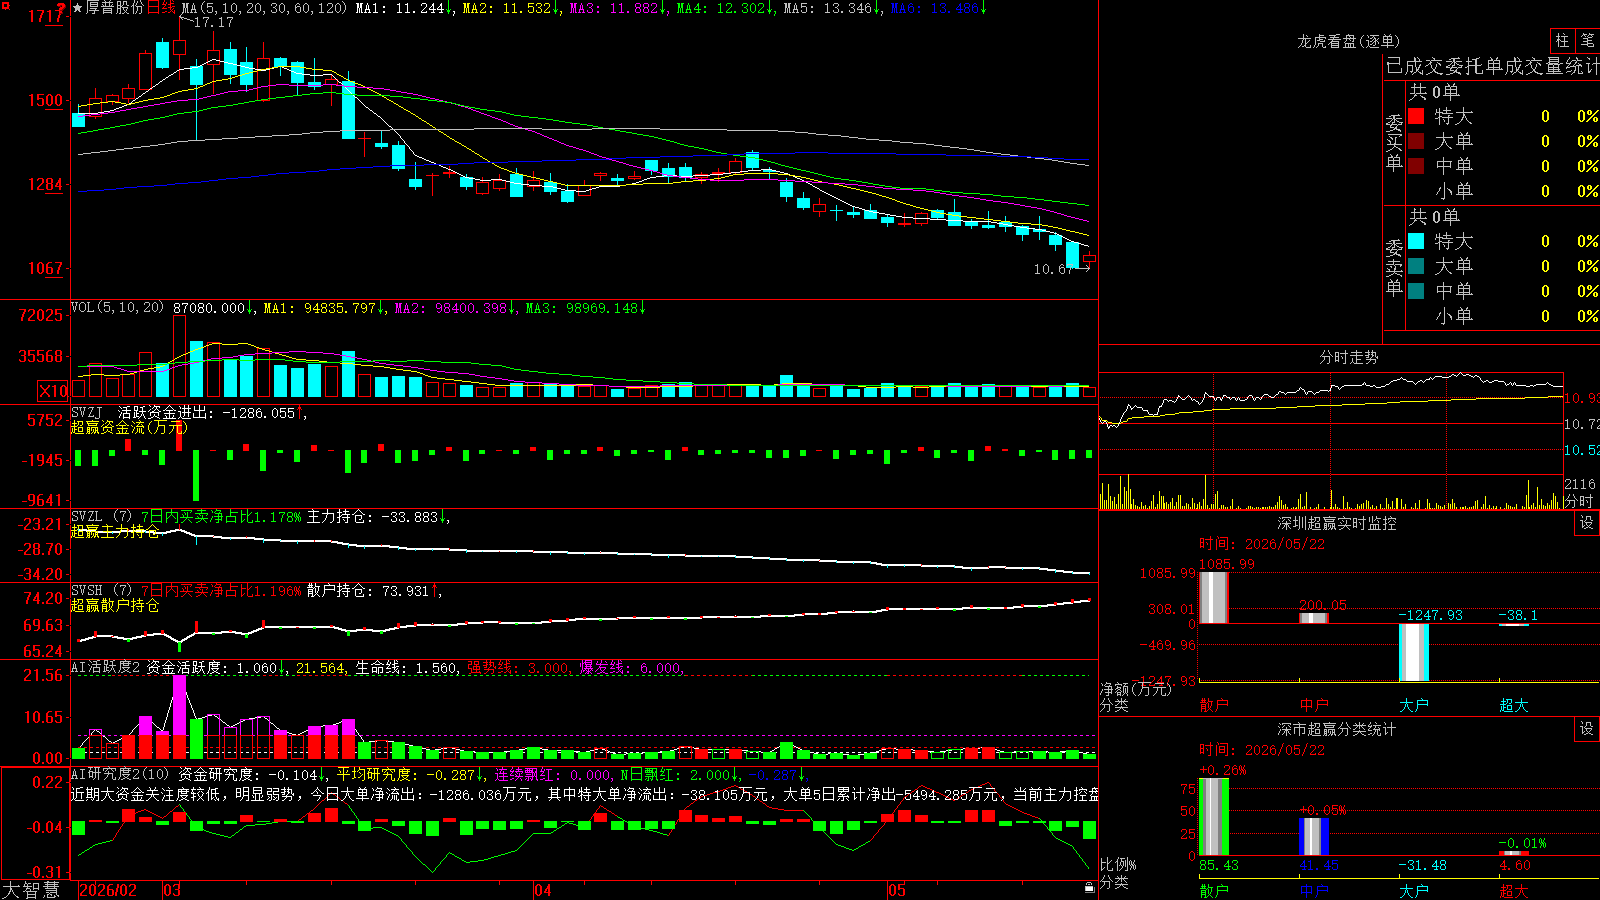Click the 超大 category label in 深圳超赢实时监控

coord(1514,705)
